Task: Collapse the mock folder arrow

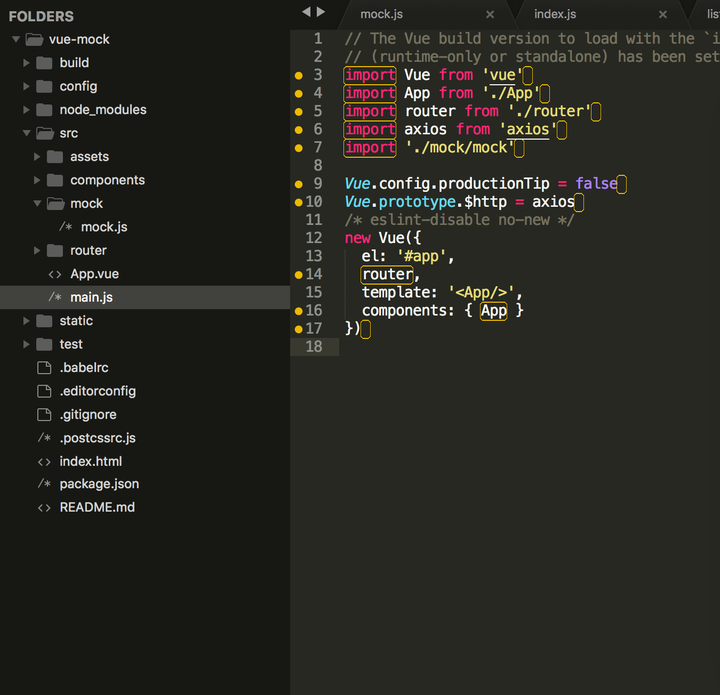Action: (37, 203)
